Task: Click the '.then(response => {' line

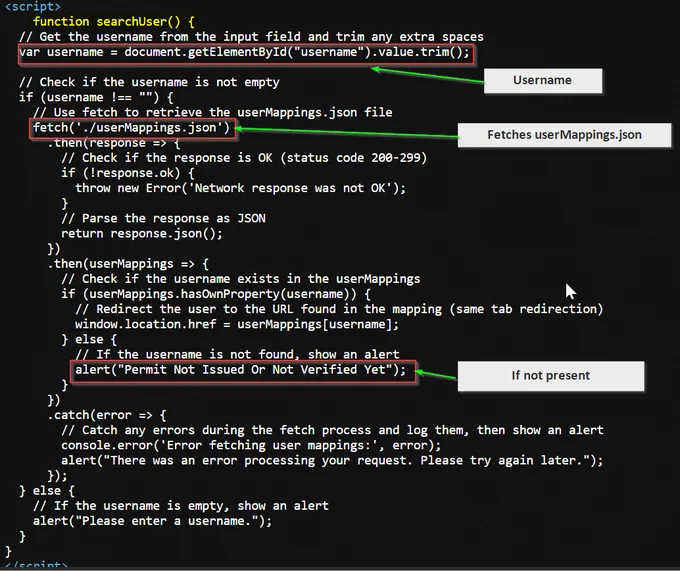Action: click(x=114, y=143)
